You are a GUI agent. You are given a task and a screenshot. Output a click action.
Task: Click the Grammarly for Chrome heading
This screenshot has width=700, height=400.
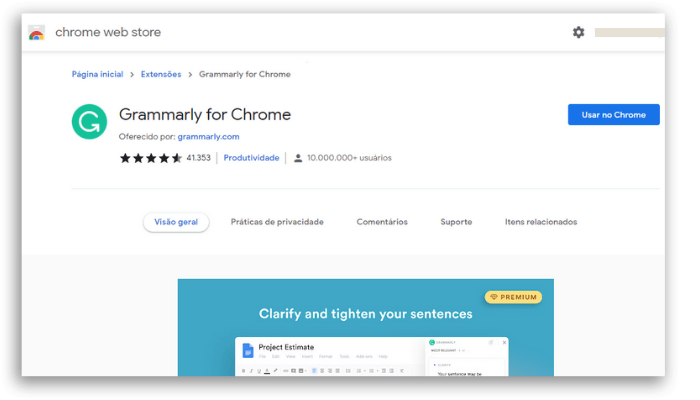205,115
